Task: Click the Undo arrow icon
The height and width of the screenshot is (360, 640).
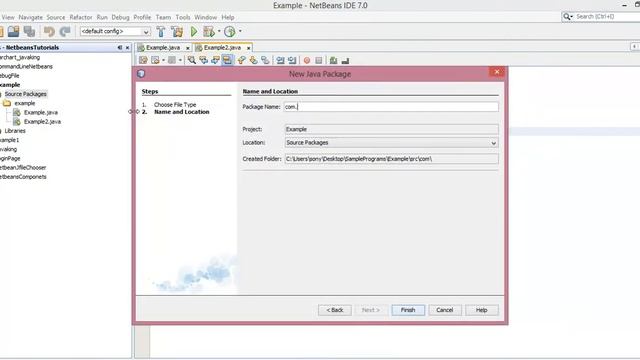Action: (49, 31)
